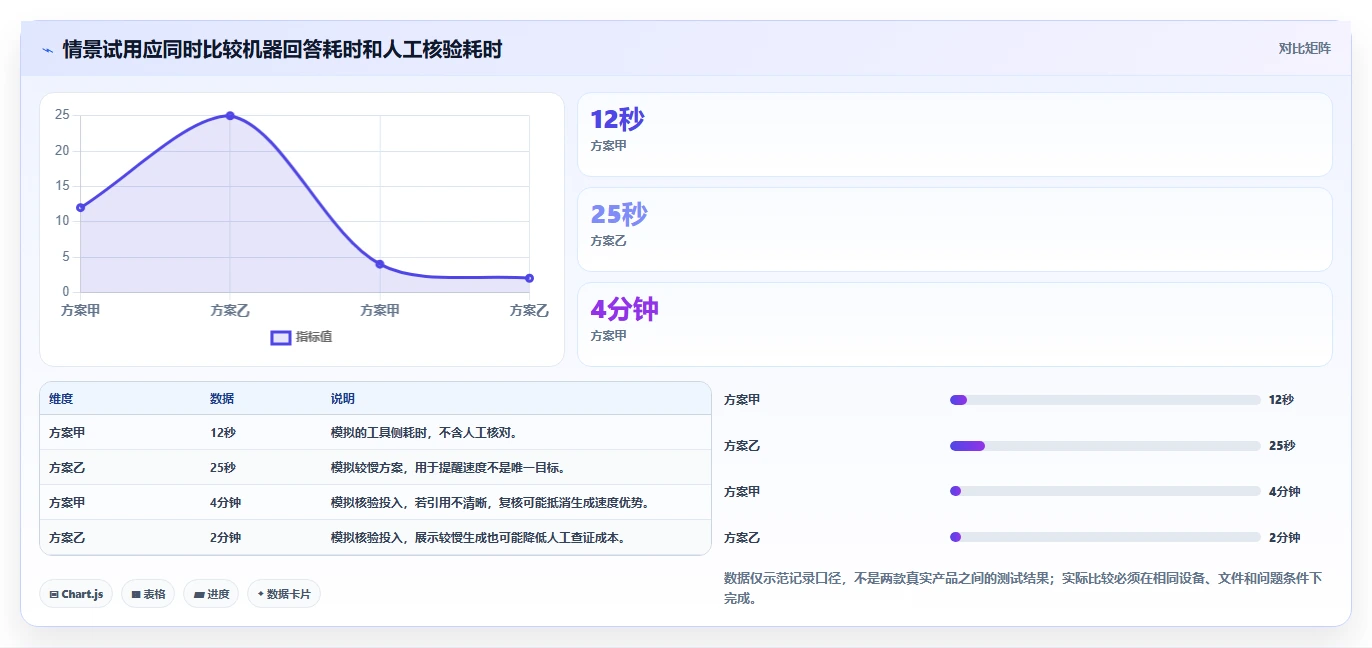Screen dimensions: 1372x648
Task: Click the 说明 table column header
Action: coord(343,399)
